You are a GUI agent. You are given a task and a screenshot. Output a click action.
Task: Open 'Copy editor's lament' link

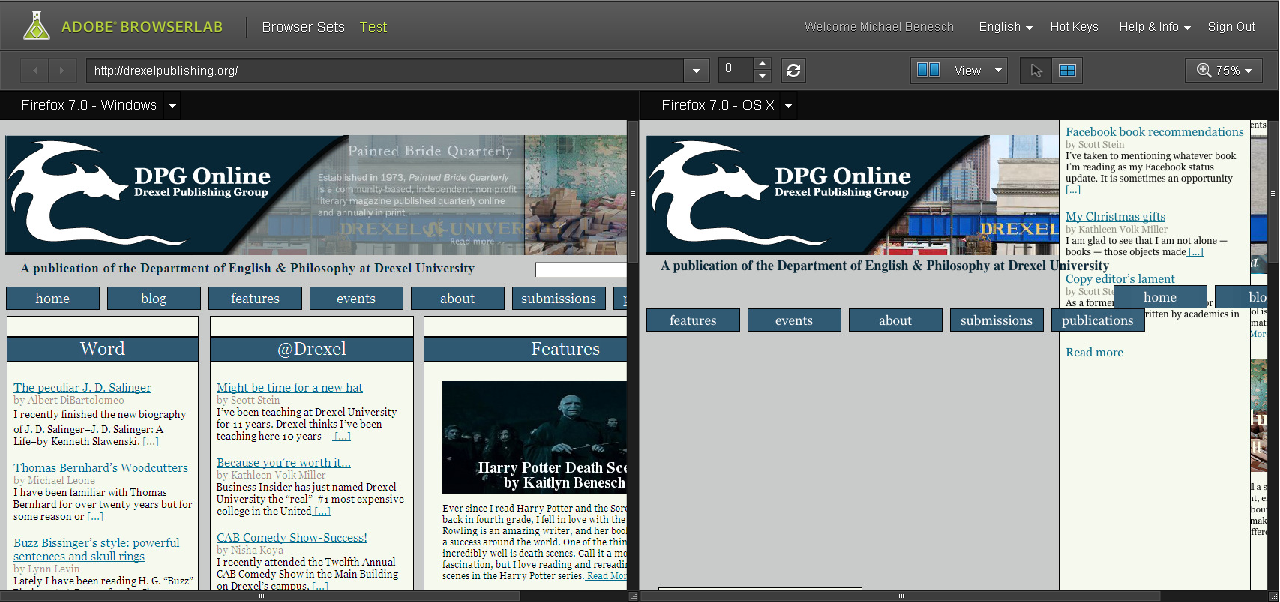1120,279
